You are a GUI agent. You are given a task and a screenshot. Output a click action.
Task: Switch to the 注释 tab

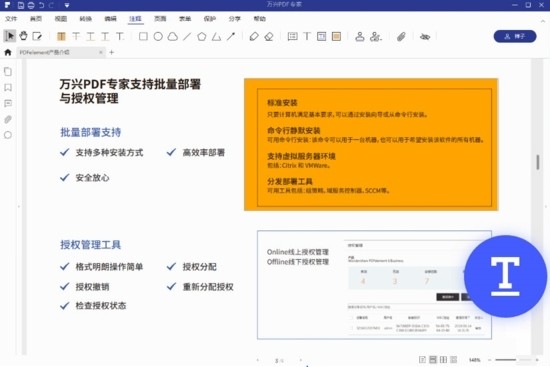[135, 19]
